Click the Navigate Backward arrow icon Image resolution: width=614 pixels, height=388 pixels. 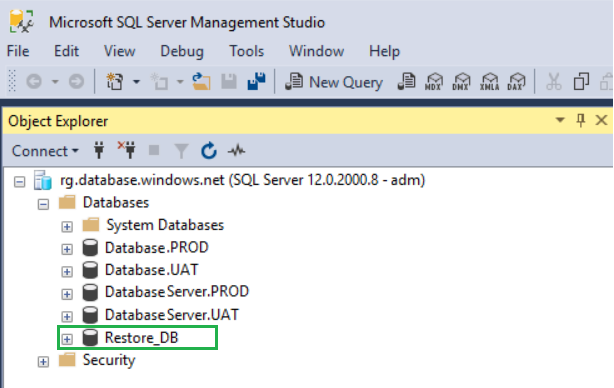[x=34, y=82]
